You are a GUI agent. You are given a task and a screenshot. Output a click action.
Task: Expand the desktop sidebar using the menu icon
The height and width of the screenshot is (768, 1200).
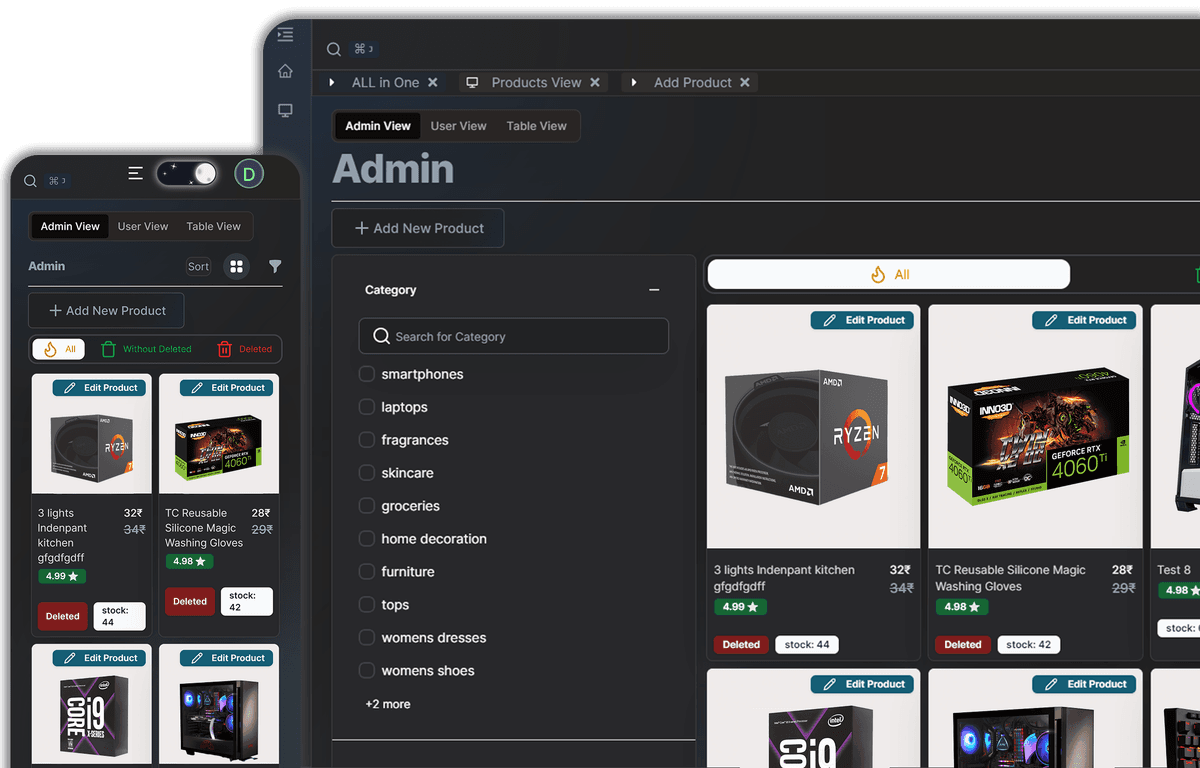(285, 35)
